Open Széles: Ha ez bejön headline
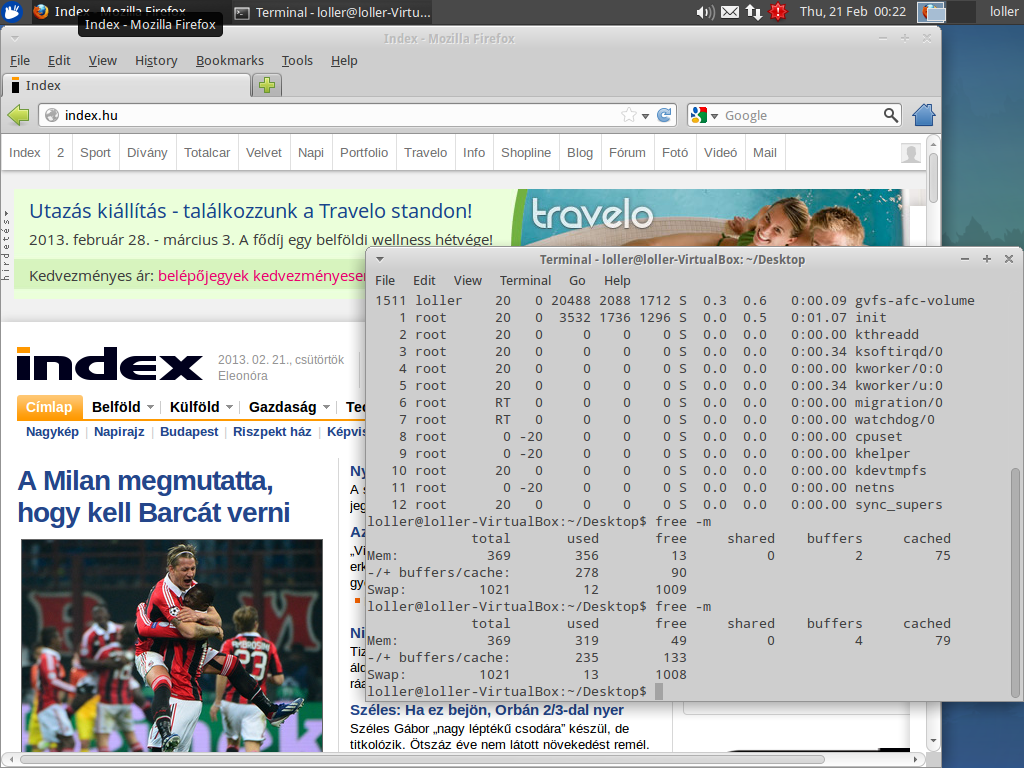The width and height of the screenshot is (1024, 768). 487,710
